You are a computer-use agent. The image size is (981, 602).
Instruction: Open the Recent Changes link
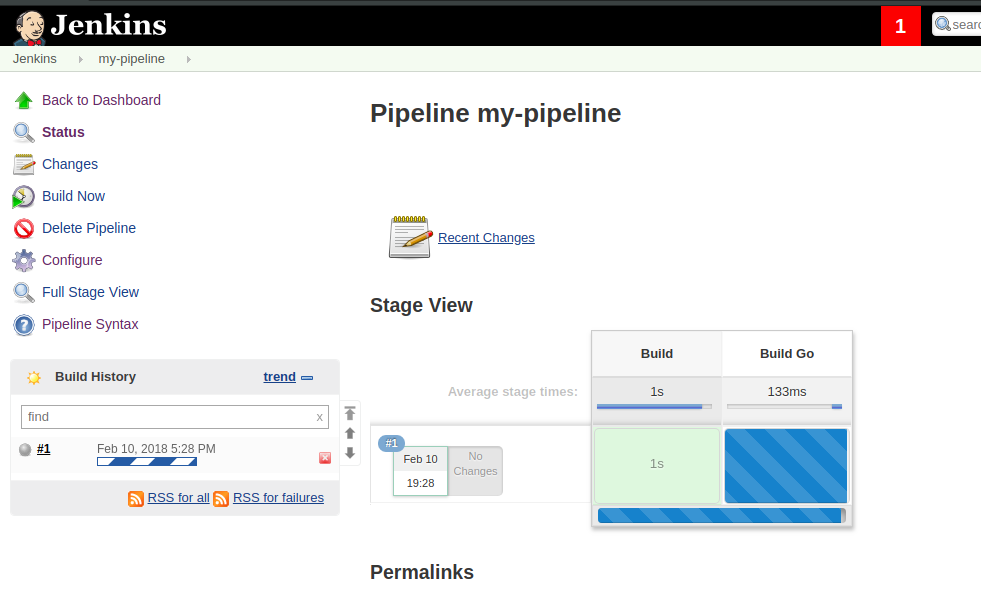tap(486, 238)
